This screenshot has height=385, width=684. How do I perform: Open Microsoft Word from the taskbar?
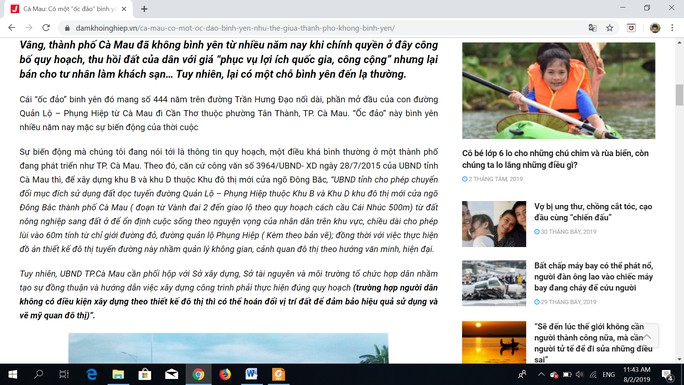coord(251,374)
